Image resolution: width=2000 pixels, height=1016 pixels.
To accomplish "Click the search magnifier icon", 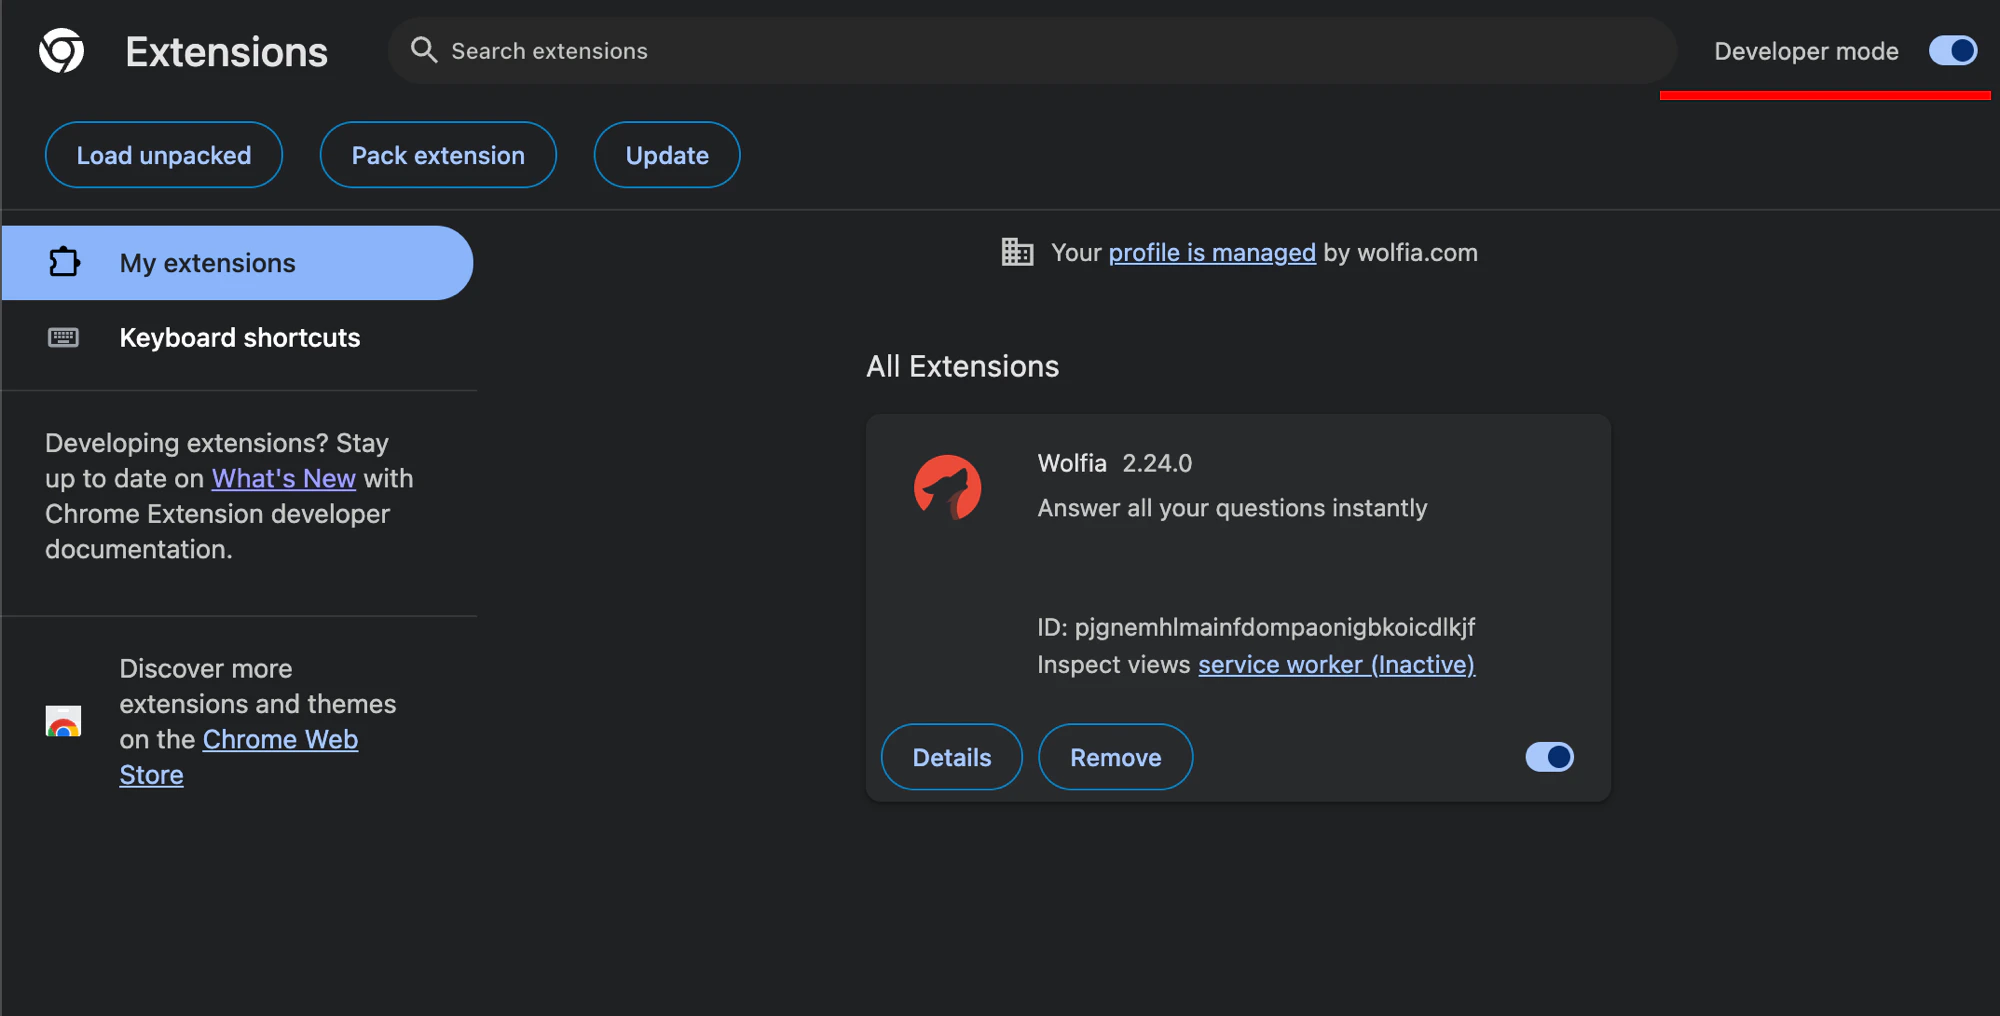I will pyautogui.click(x=424, y=50).
